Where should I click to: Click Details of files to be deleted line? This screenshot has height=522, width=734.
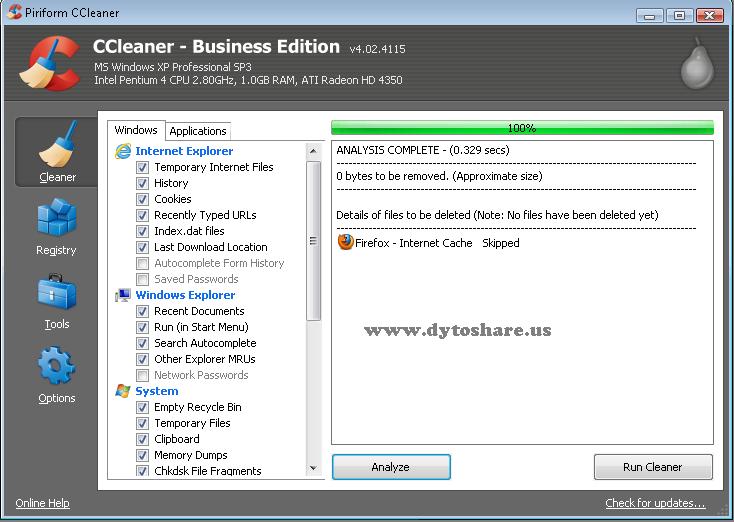tap(497, 215)
